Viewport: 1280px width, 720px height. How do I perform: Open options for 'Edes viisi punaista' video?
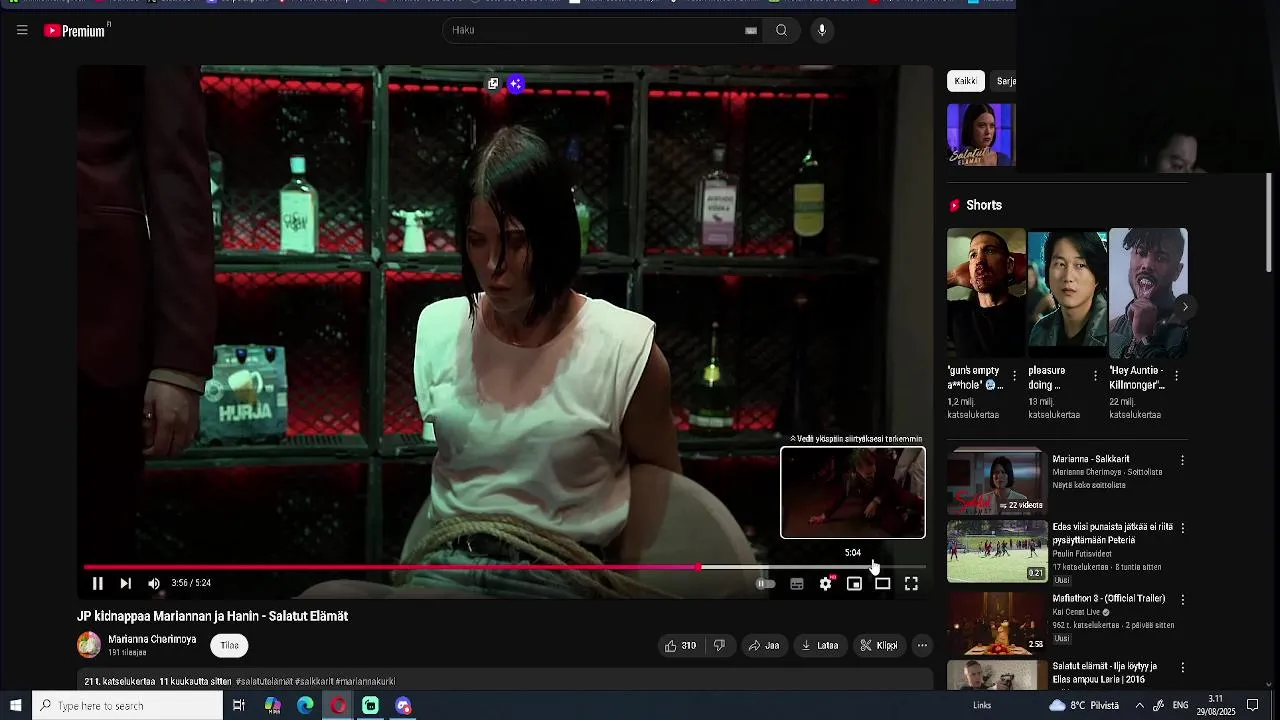tap(1182, 528)
